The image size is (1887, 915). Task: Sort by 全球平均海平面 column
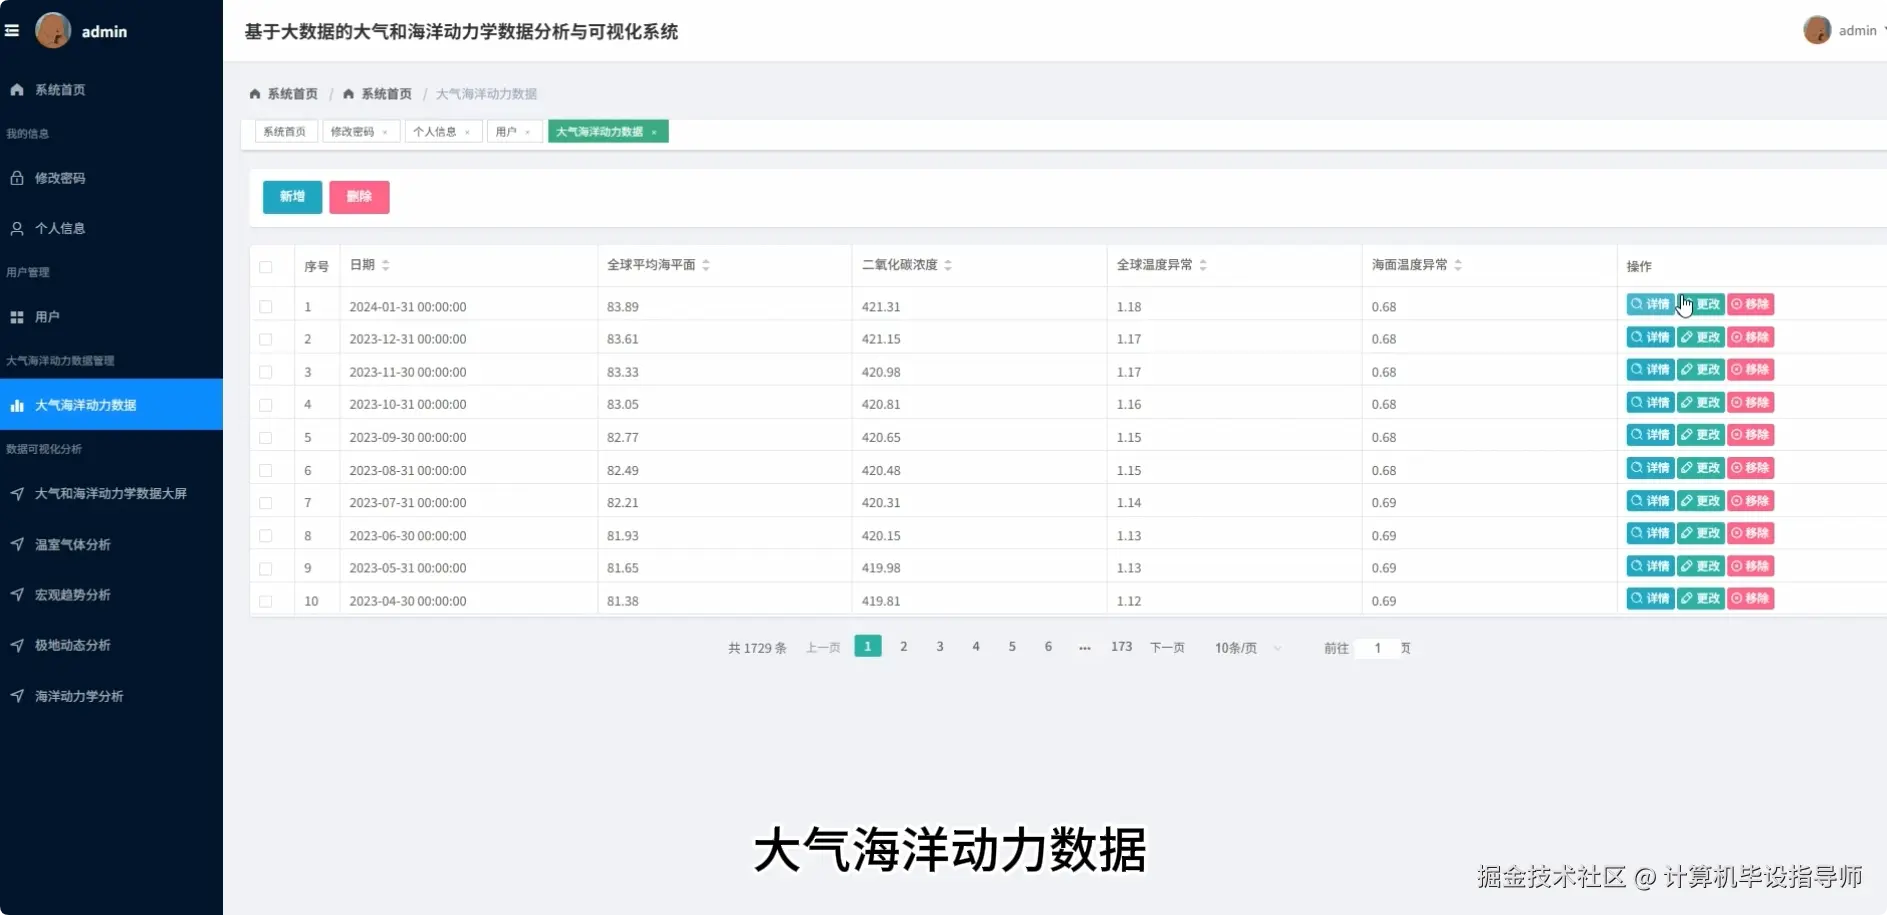click(706, 265)
